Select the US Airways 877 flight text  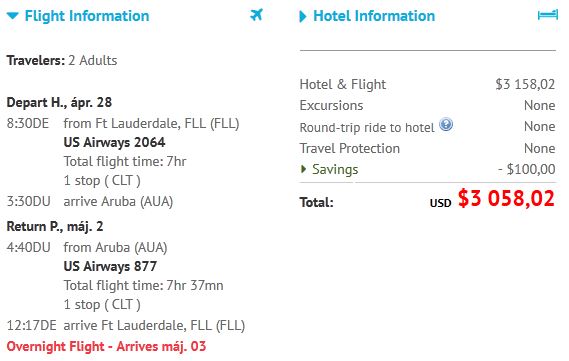tap(110, 266)
